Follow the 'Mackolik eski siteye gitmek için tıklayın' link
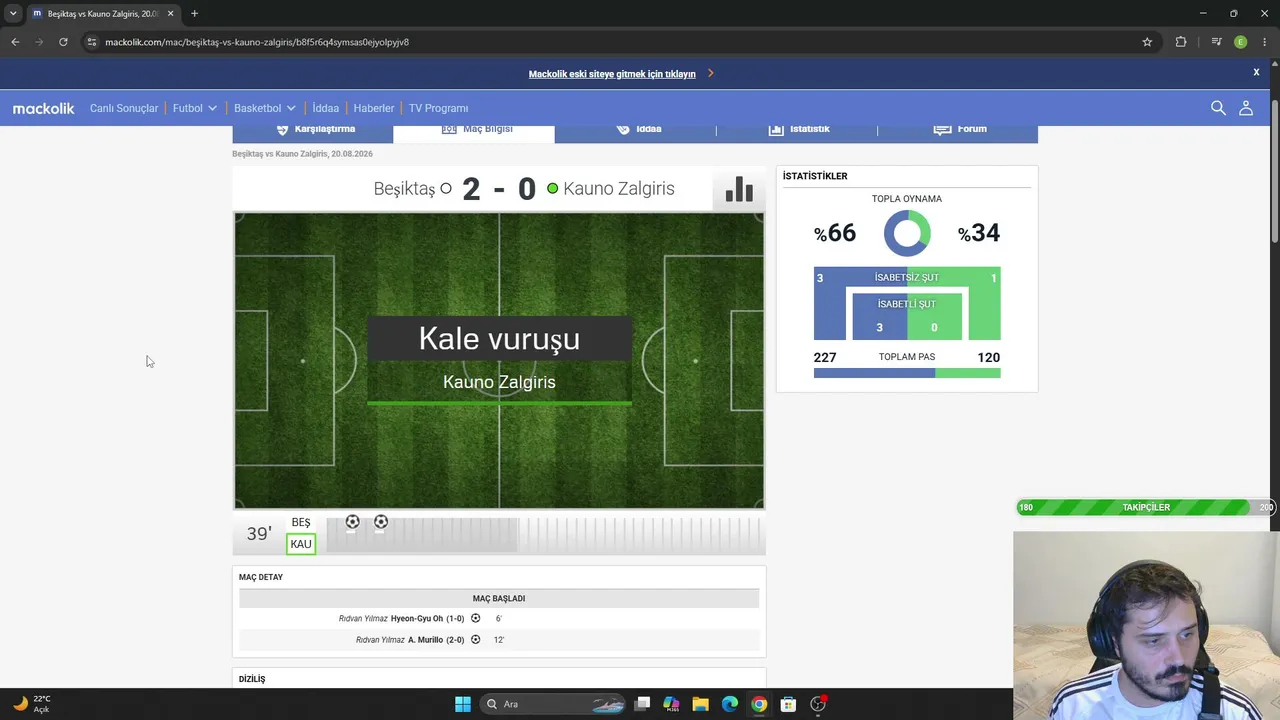 [x=612, y=74]
